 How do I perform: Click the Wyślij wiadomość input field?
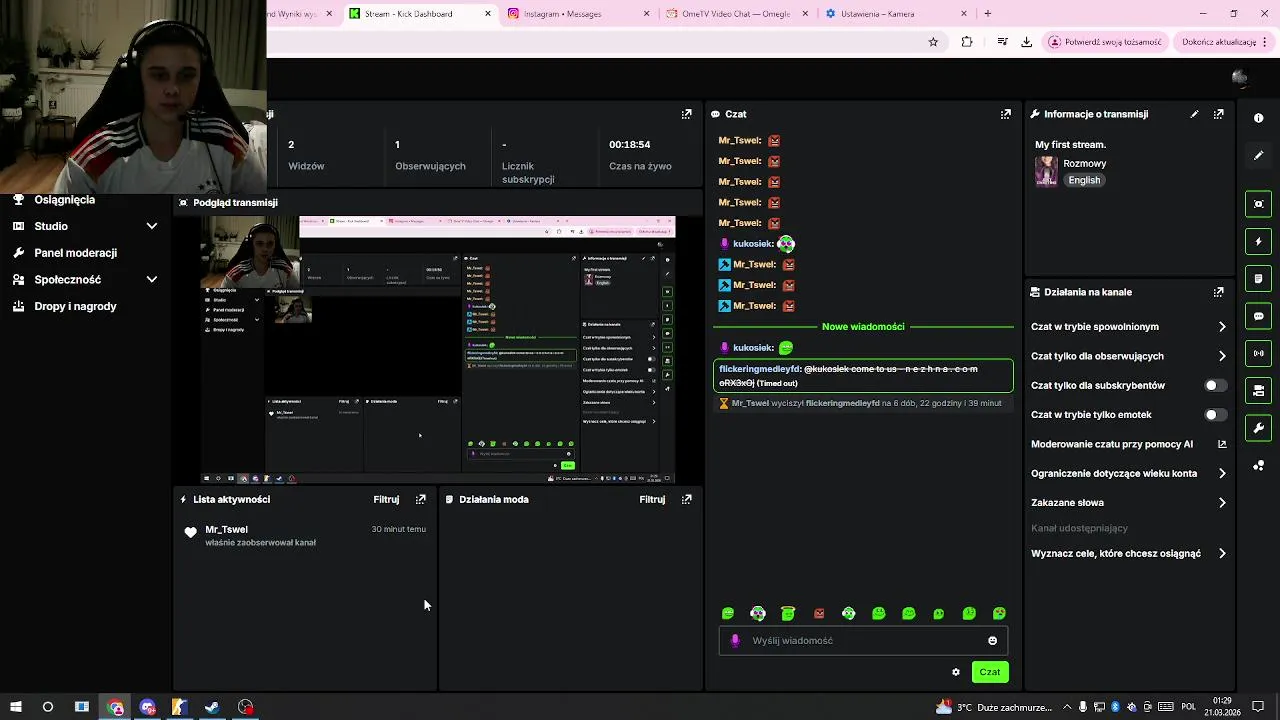[x=863, y=641]
